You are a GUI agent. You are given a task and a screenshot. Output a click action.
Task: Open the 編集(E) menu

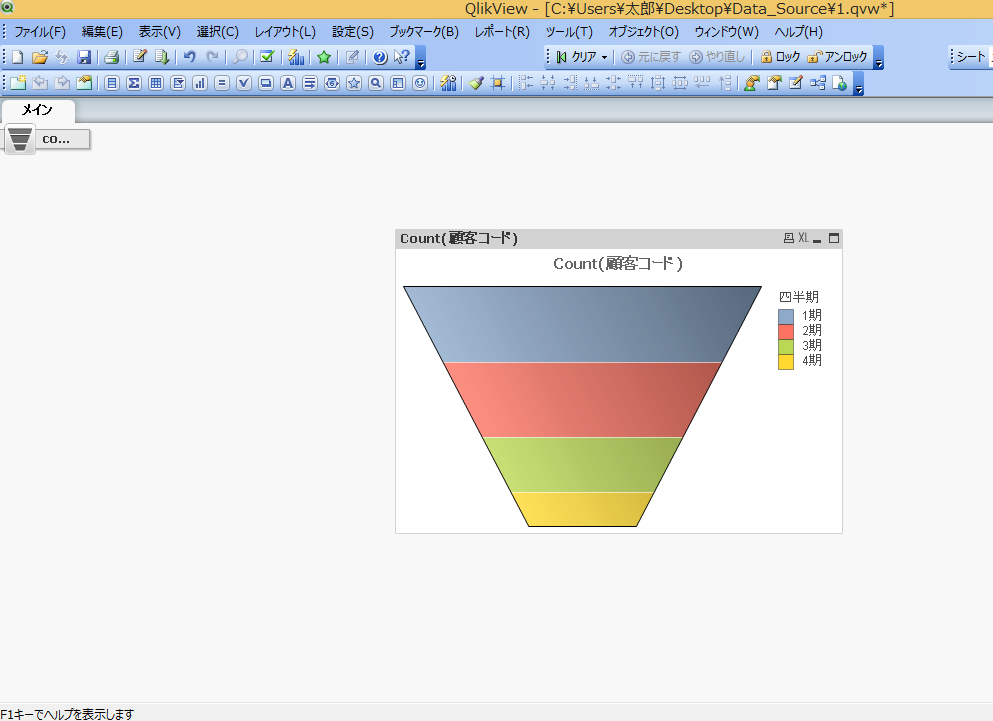pos(102,32)
